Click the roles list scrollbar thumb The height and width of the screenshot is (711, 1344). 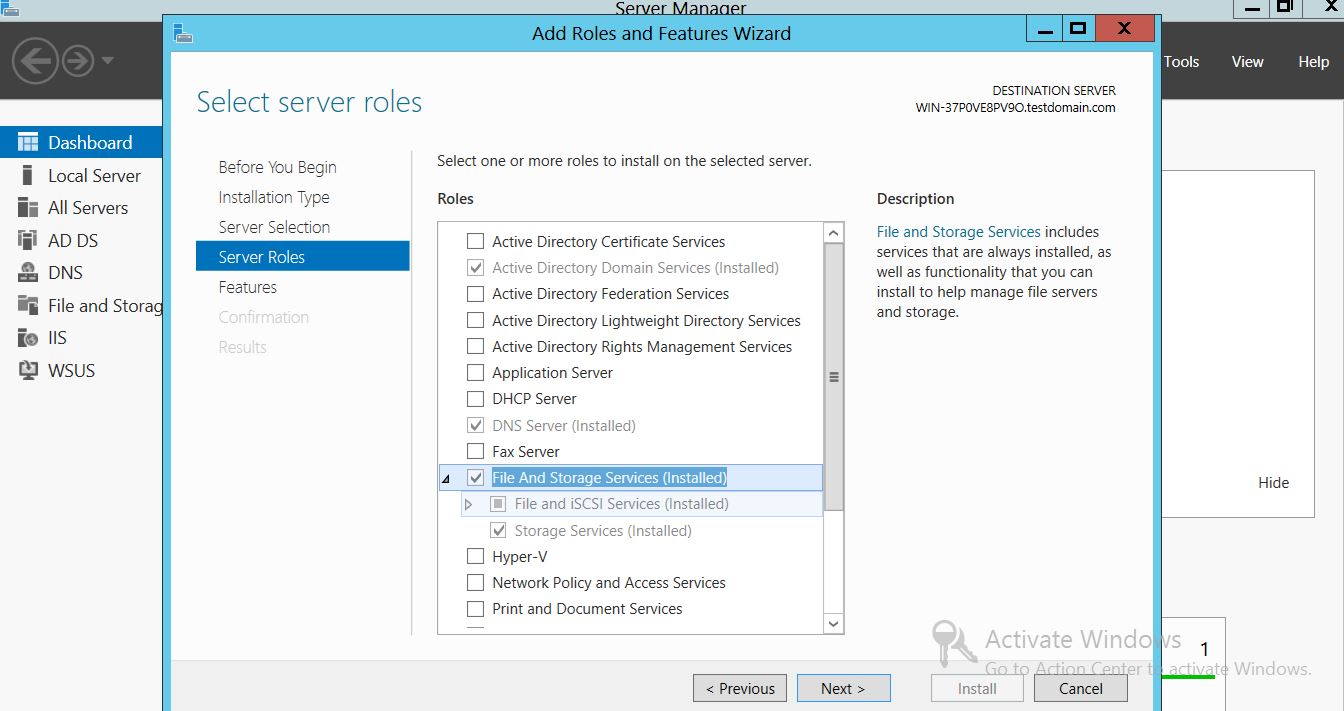pos(834,377)
